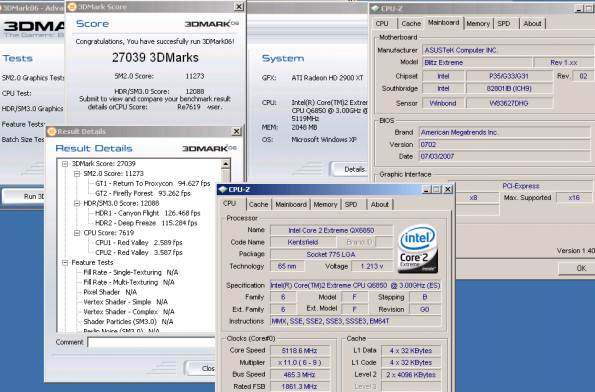Close the 3DMark Score window with X
Viewport: 595px width, 392px height.
click(x=239, y=6)
